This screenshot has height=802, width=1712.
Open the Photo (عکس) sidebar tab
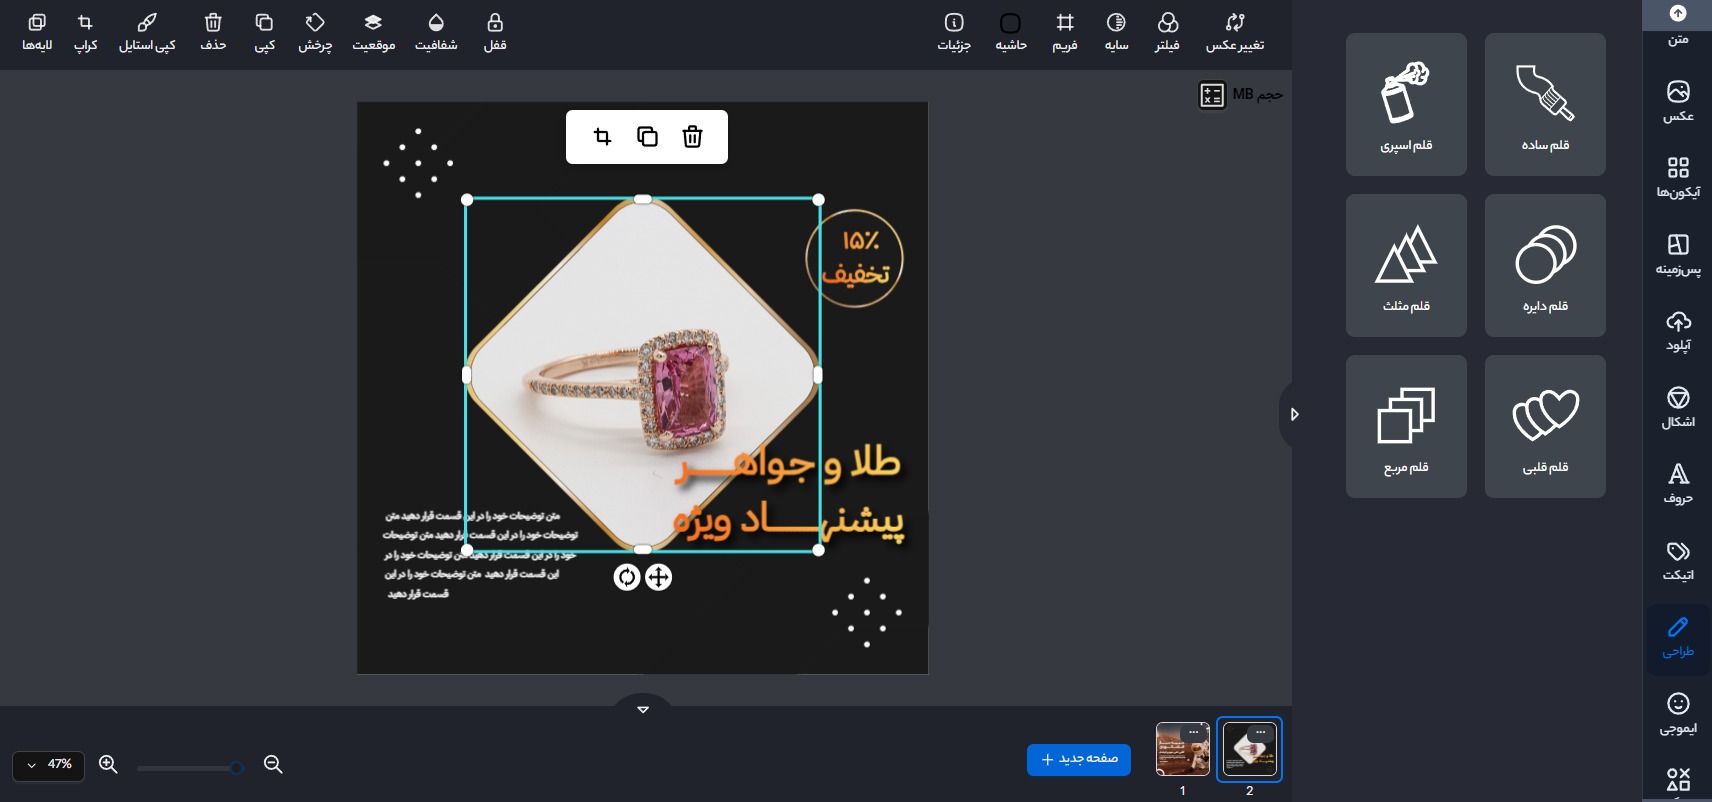click(x=1678, y=101)
